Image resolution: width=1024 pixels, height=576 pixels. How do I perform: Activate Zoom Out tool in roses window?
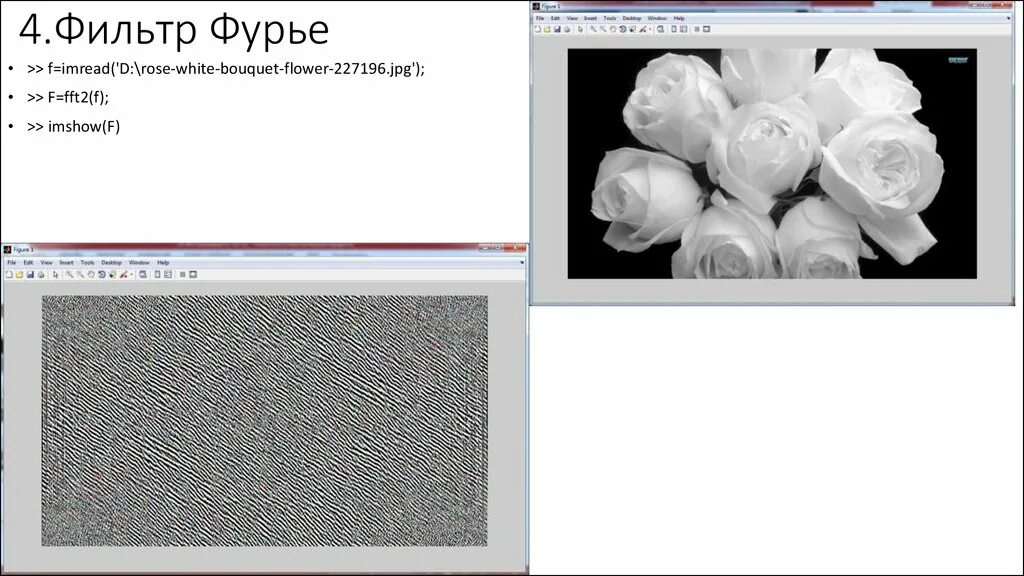click(x=603, y=29)
